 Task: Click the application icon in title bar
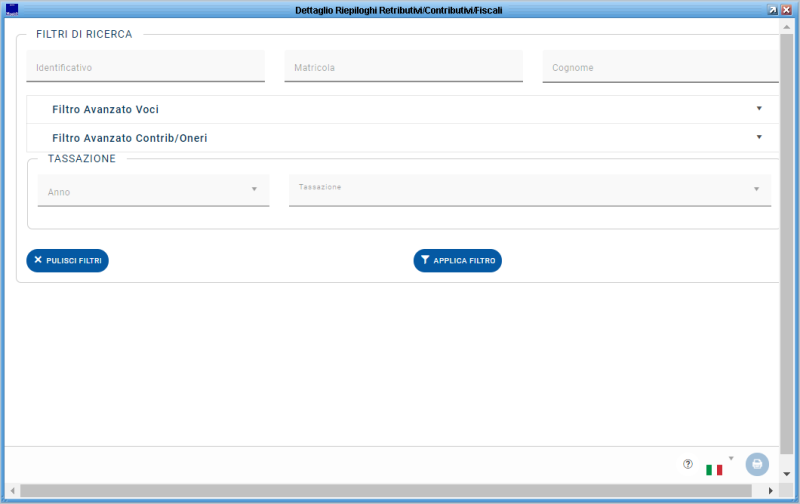(x=12, y=10)
